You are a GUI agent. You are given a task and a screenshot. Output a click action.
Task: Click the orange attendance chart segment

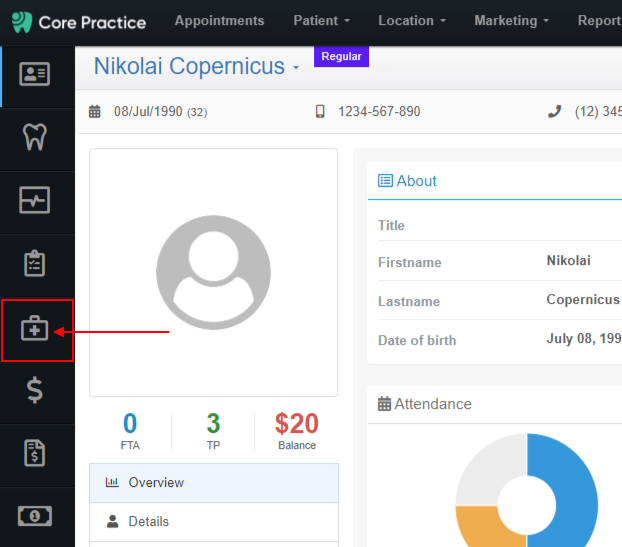485,527
